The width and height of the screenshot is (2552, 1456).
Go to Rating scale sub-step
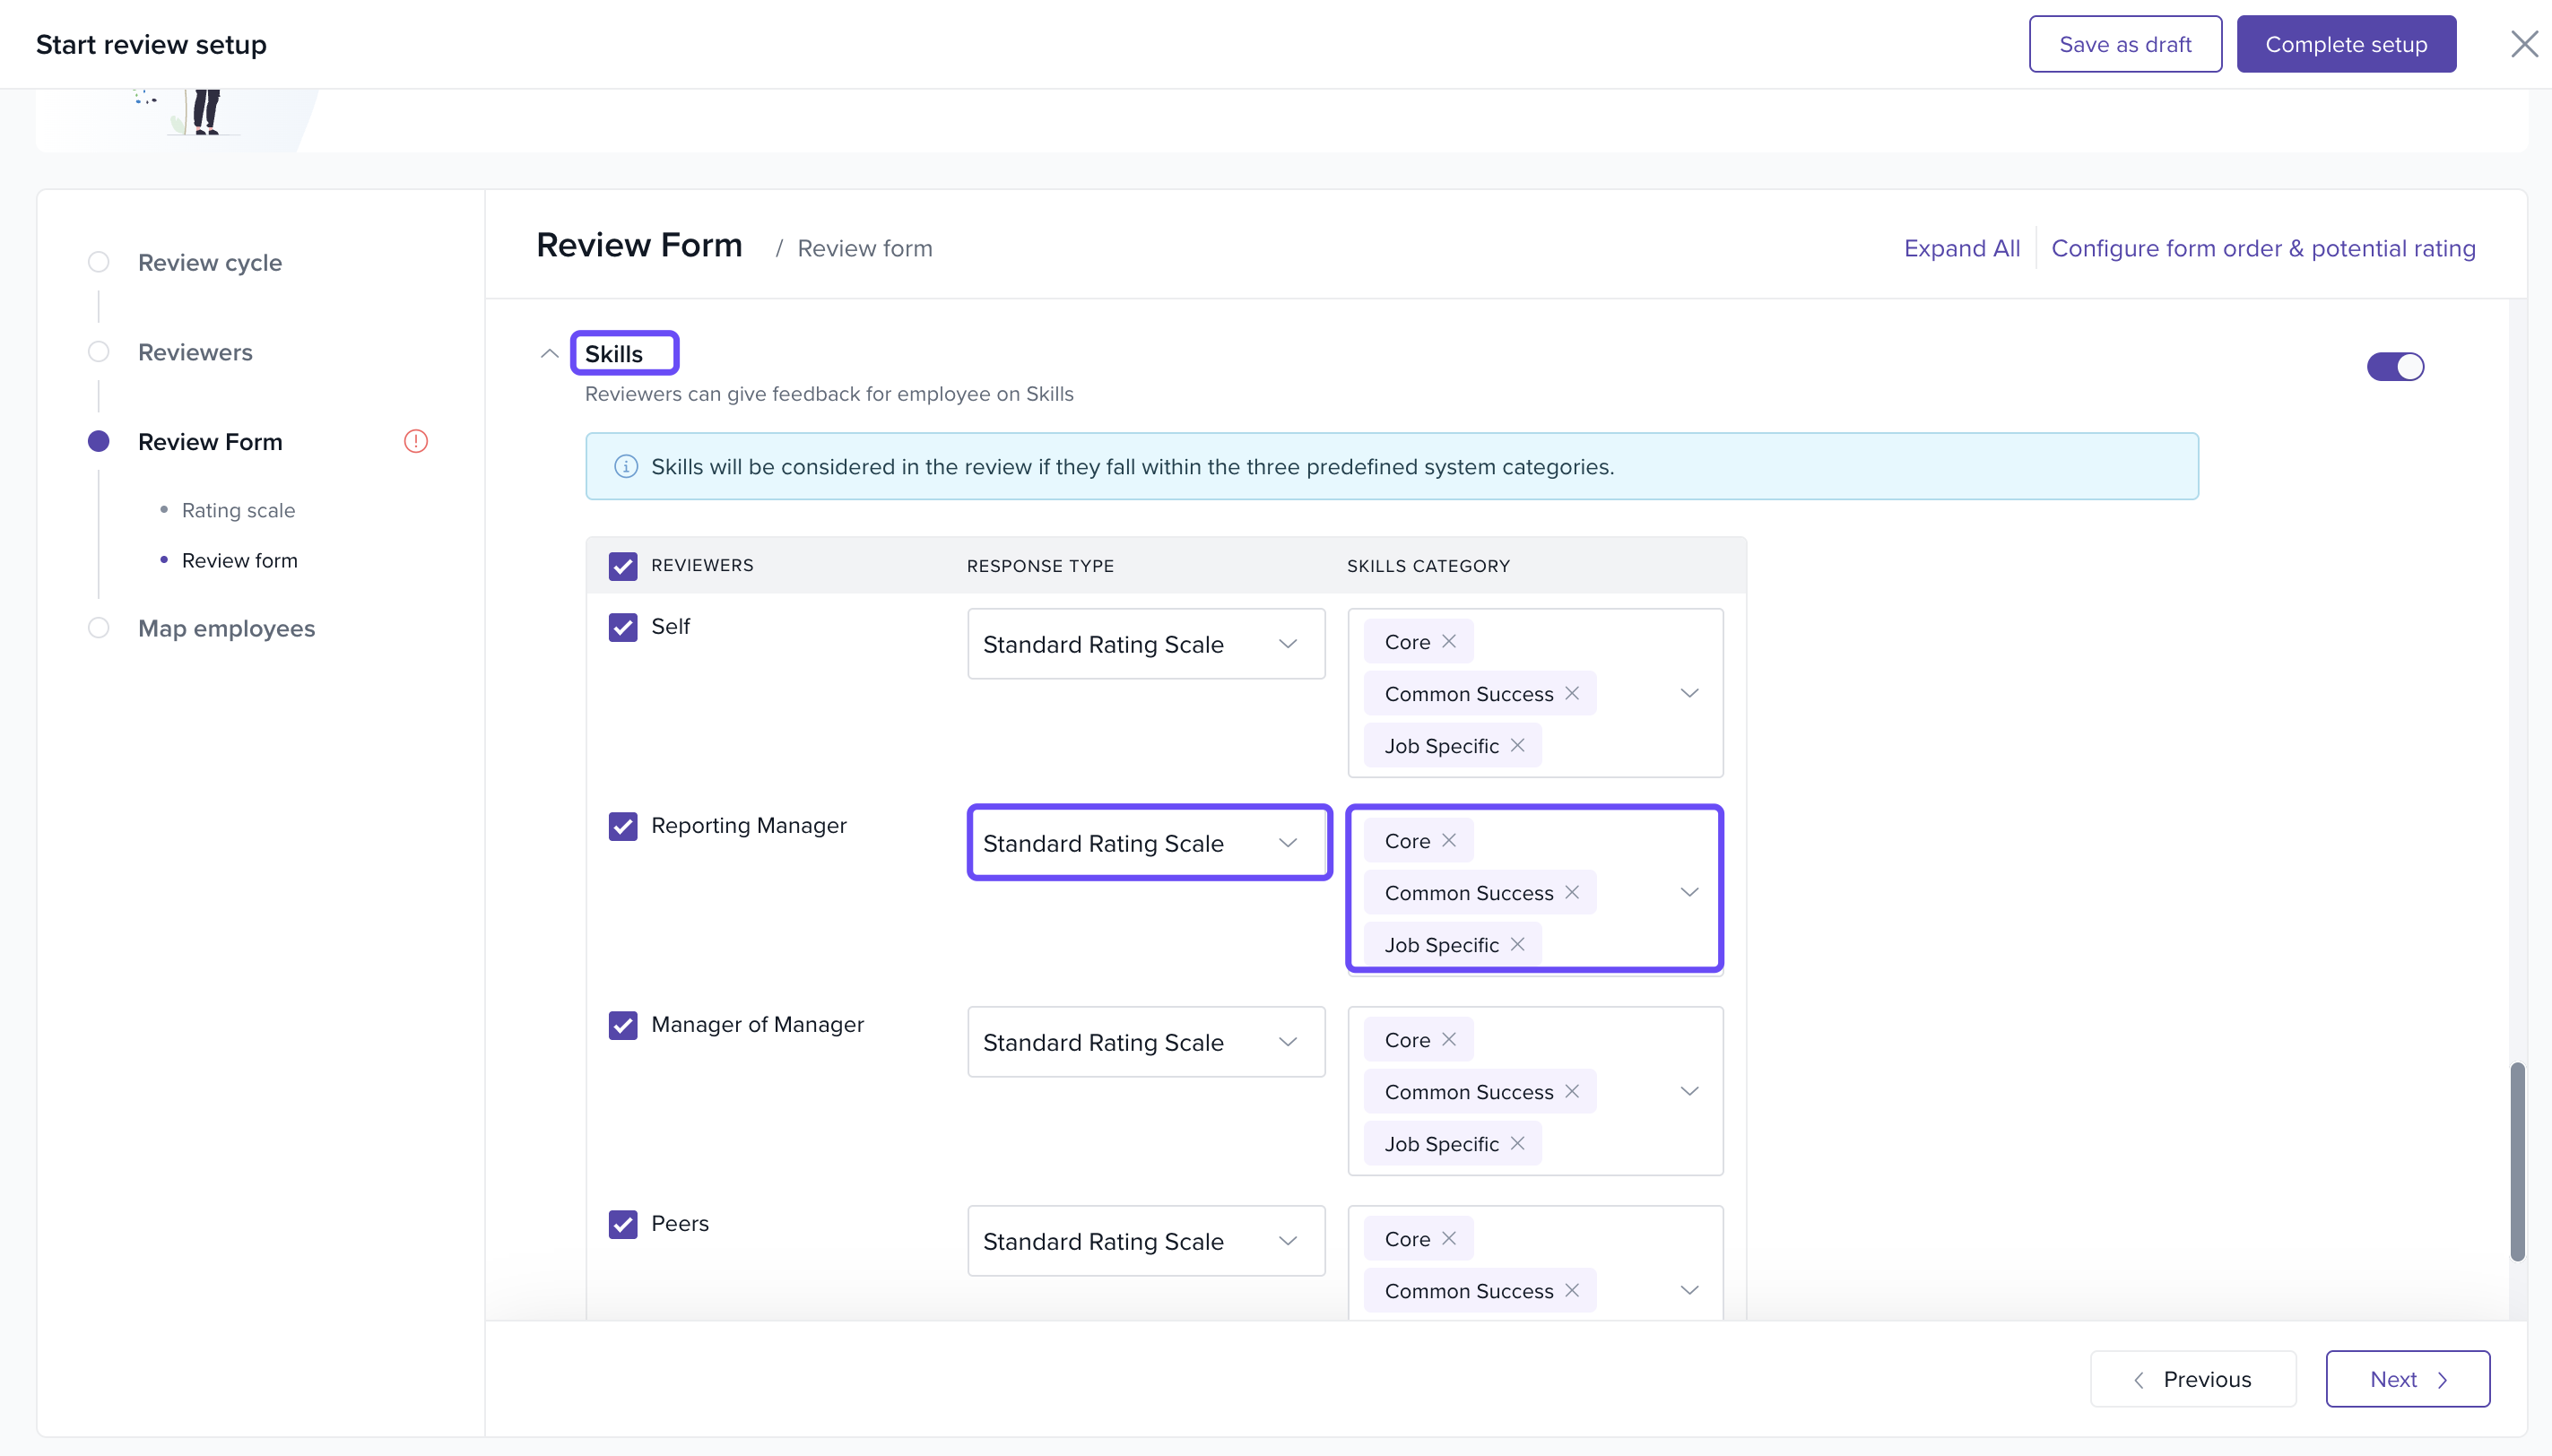click(238, 510)
